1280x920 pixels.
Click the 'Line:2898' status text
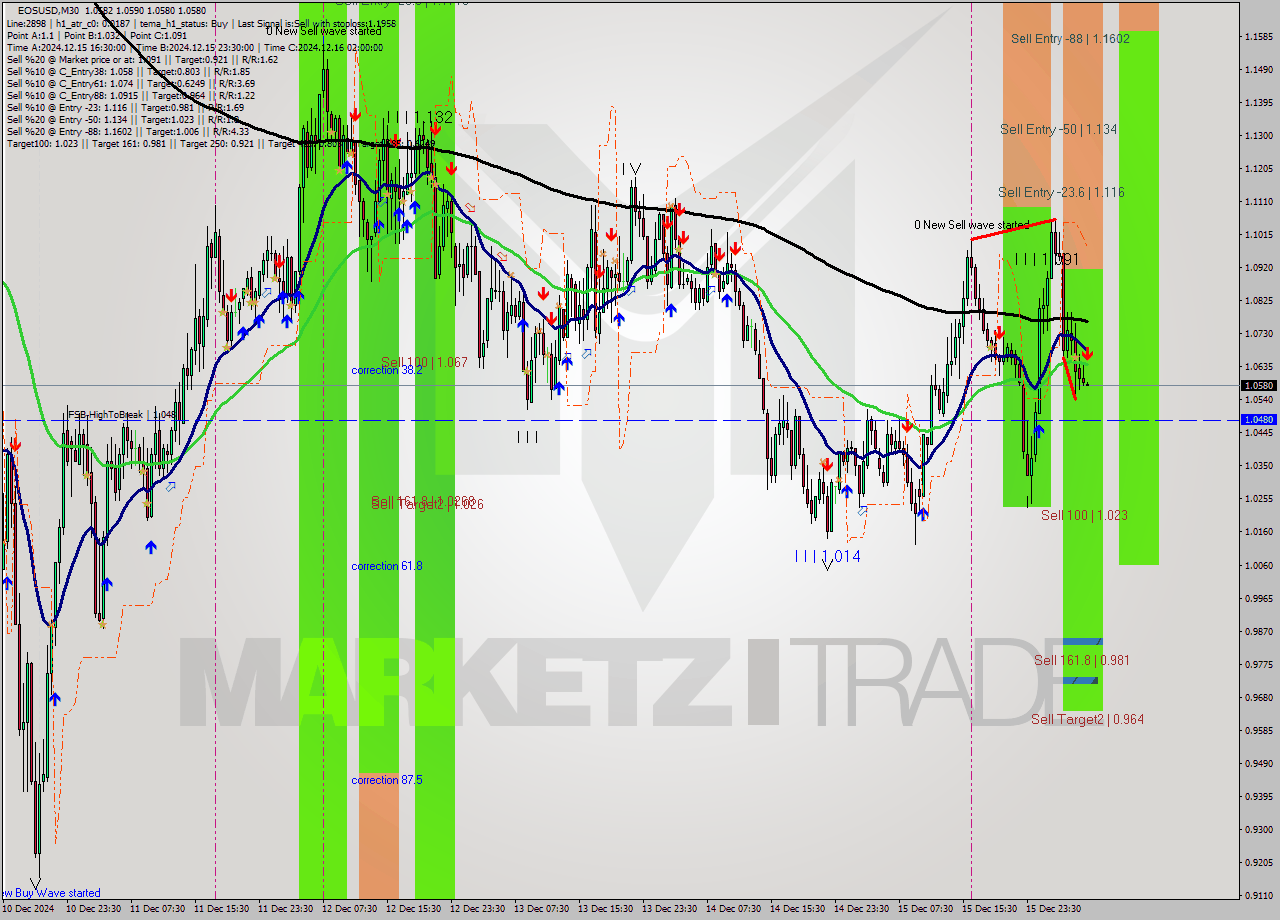tap(28, 23)
